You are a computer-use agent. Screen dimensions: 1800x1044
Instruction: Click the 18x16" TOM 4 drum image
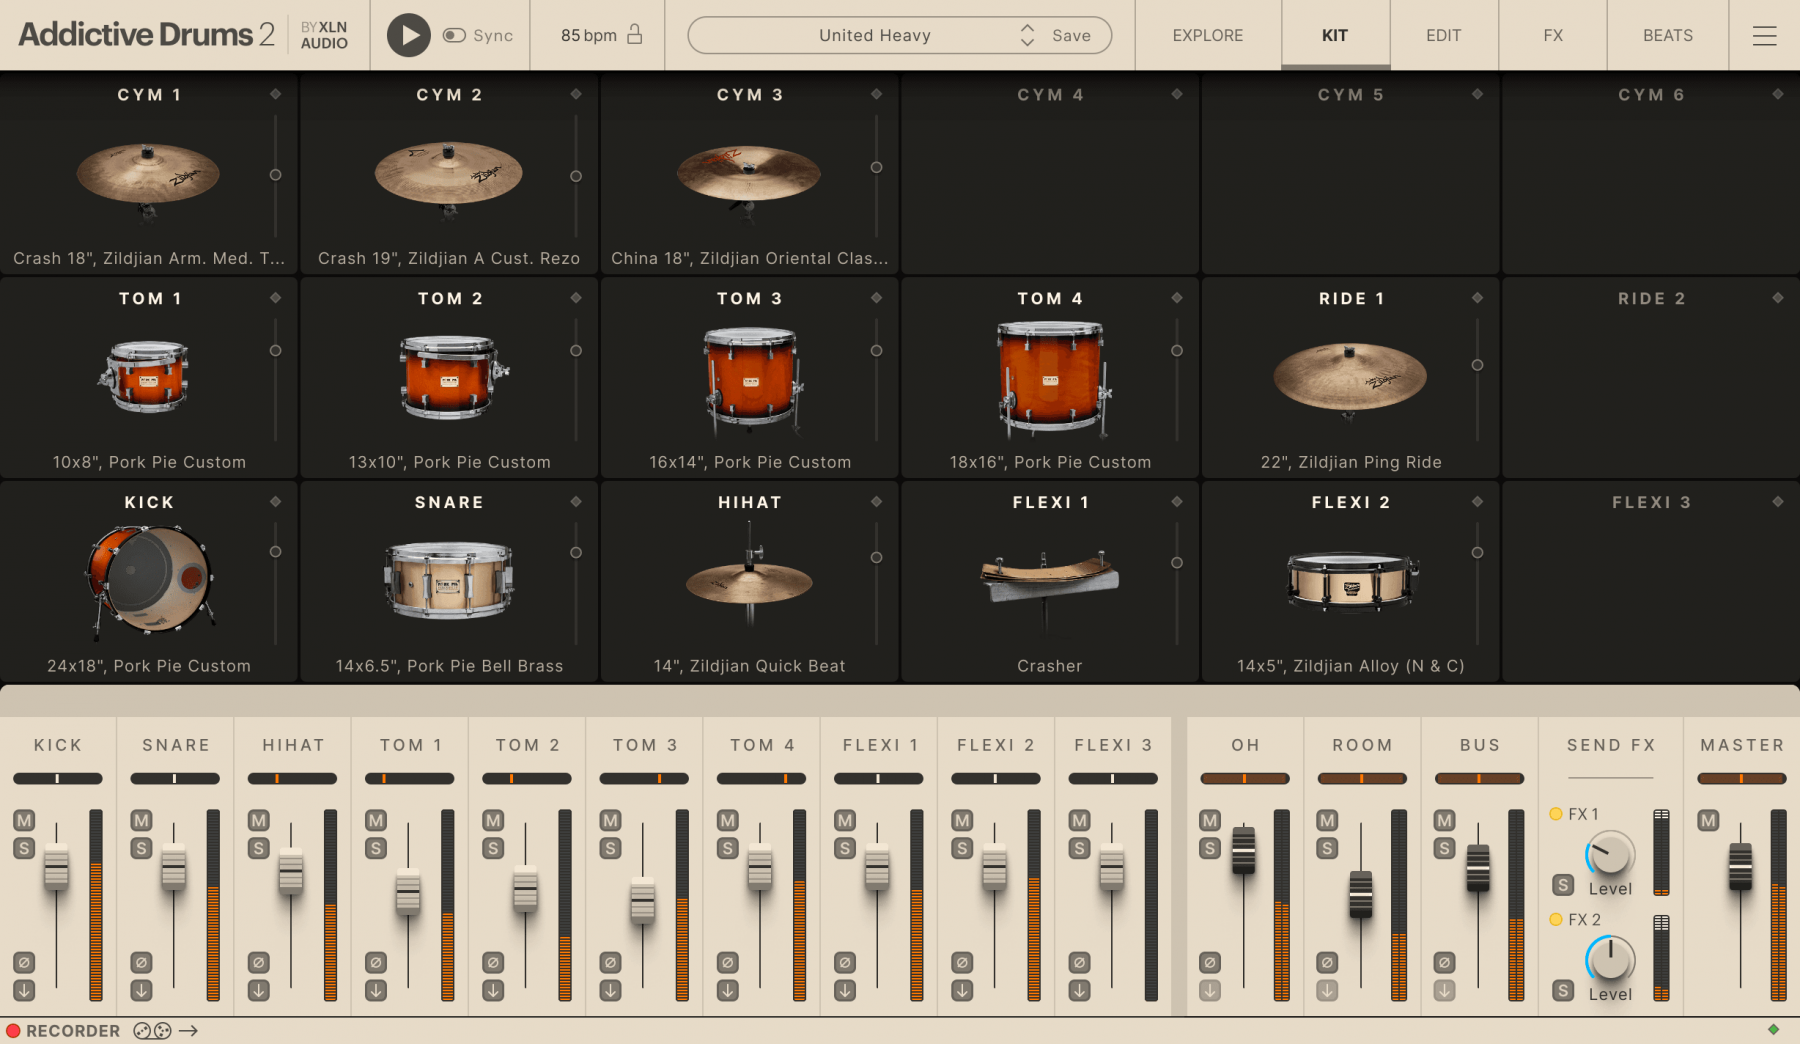coord(1052,378)
